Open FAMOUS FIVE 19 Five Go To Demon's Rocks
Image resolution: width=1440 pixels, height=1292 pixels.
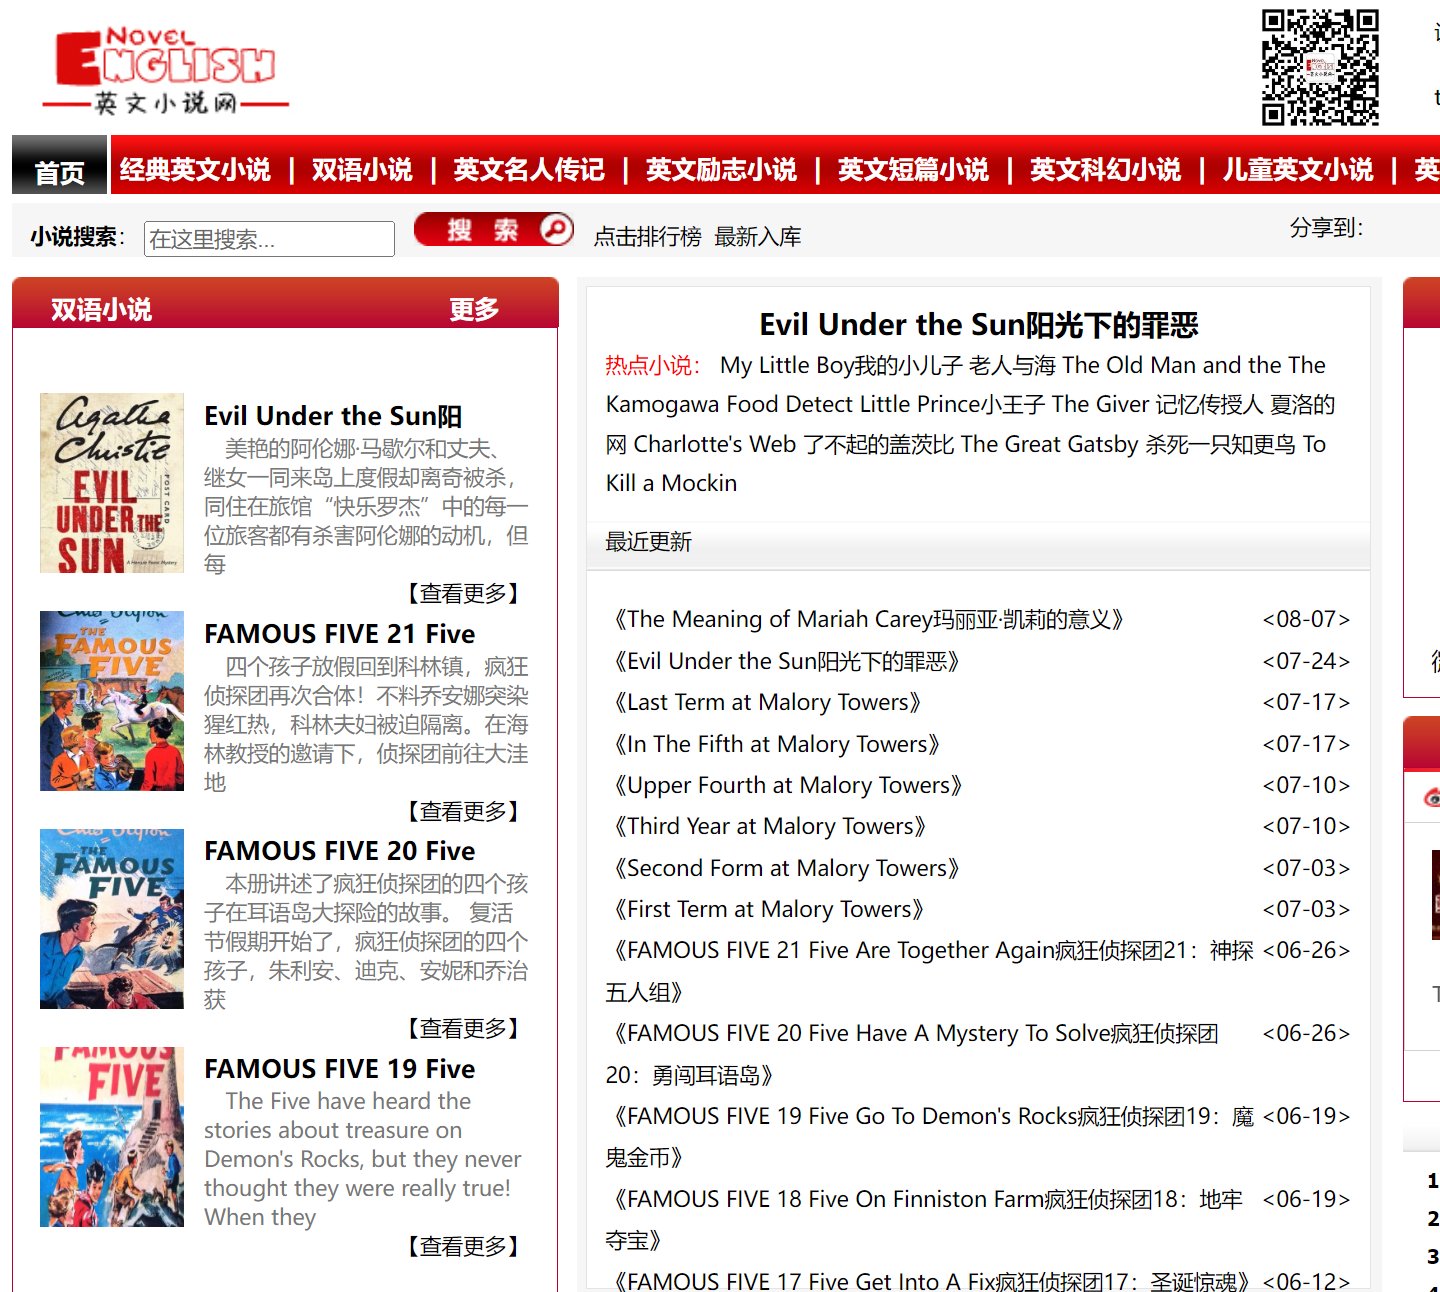[x=930, y=1137]
